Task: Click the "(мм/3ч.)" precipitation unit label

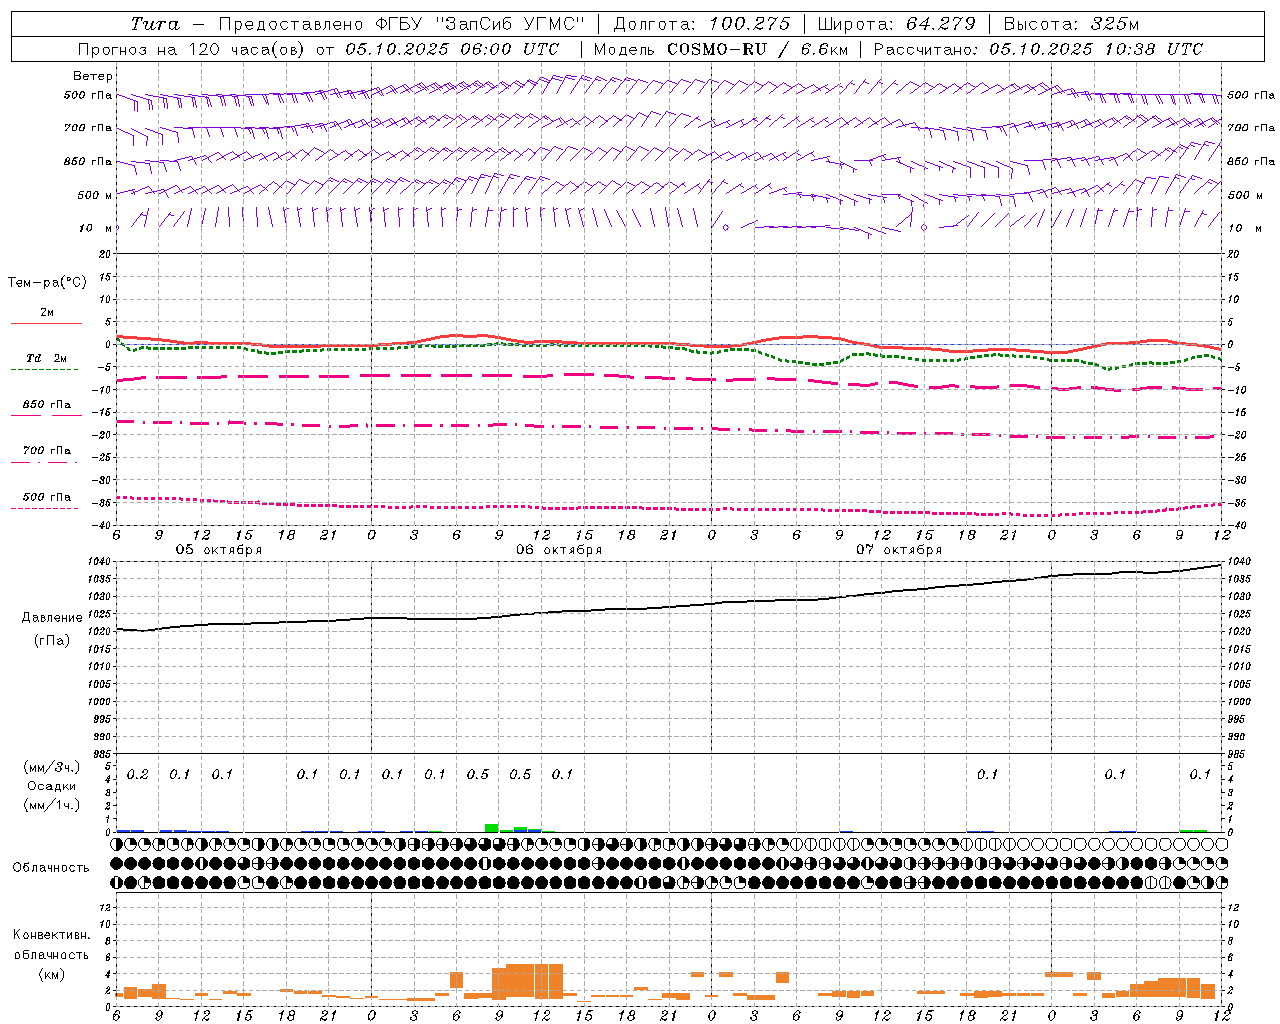Action: tap(52, 767)
